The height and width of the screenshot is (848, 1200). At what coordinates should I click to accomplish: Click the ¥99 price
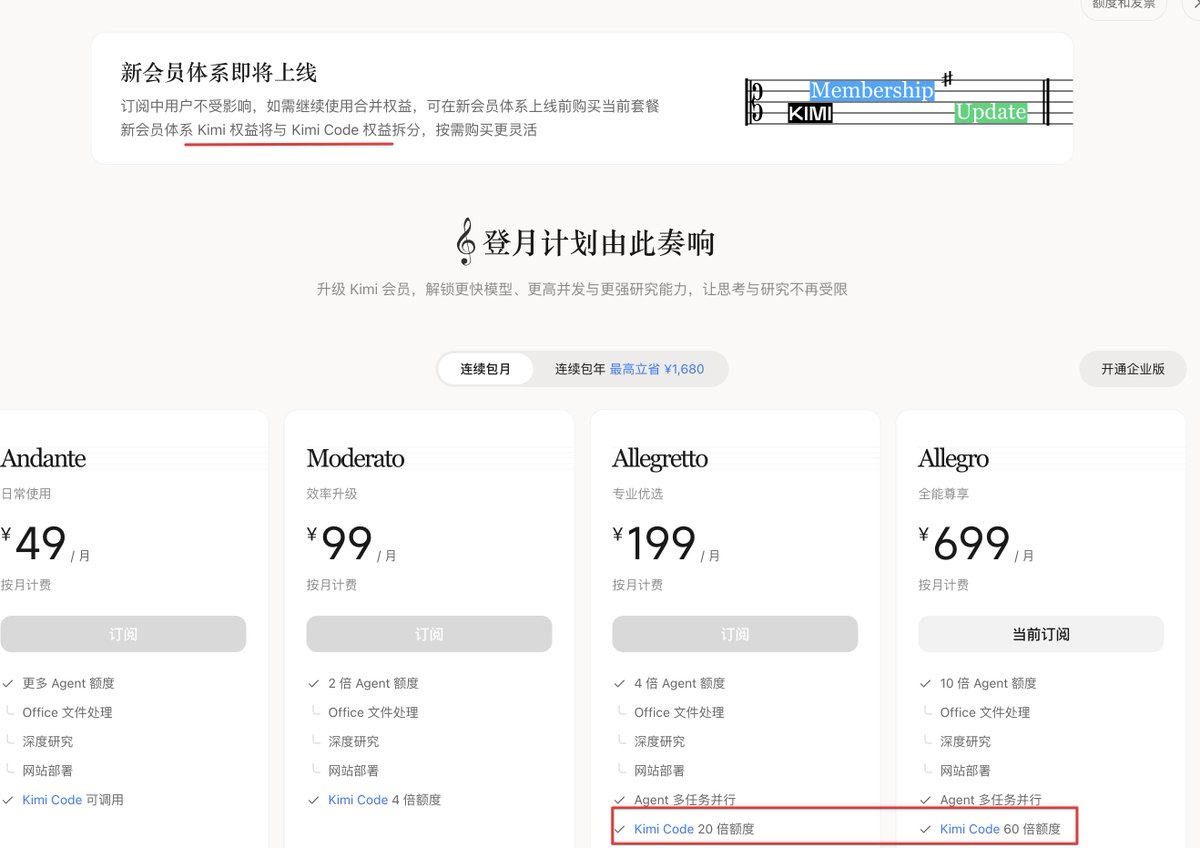point(340,544)
